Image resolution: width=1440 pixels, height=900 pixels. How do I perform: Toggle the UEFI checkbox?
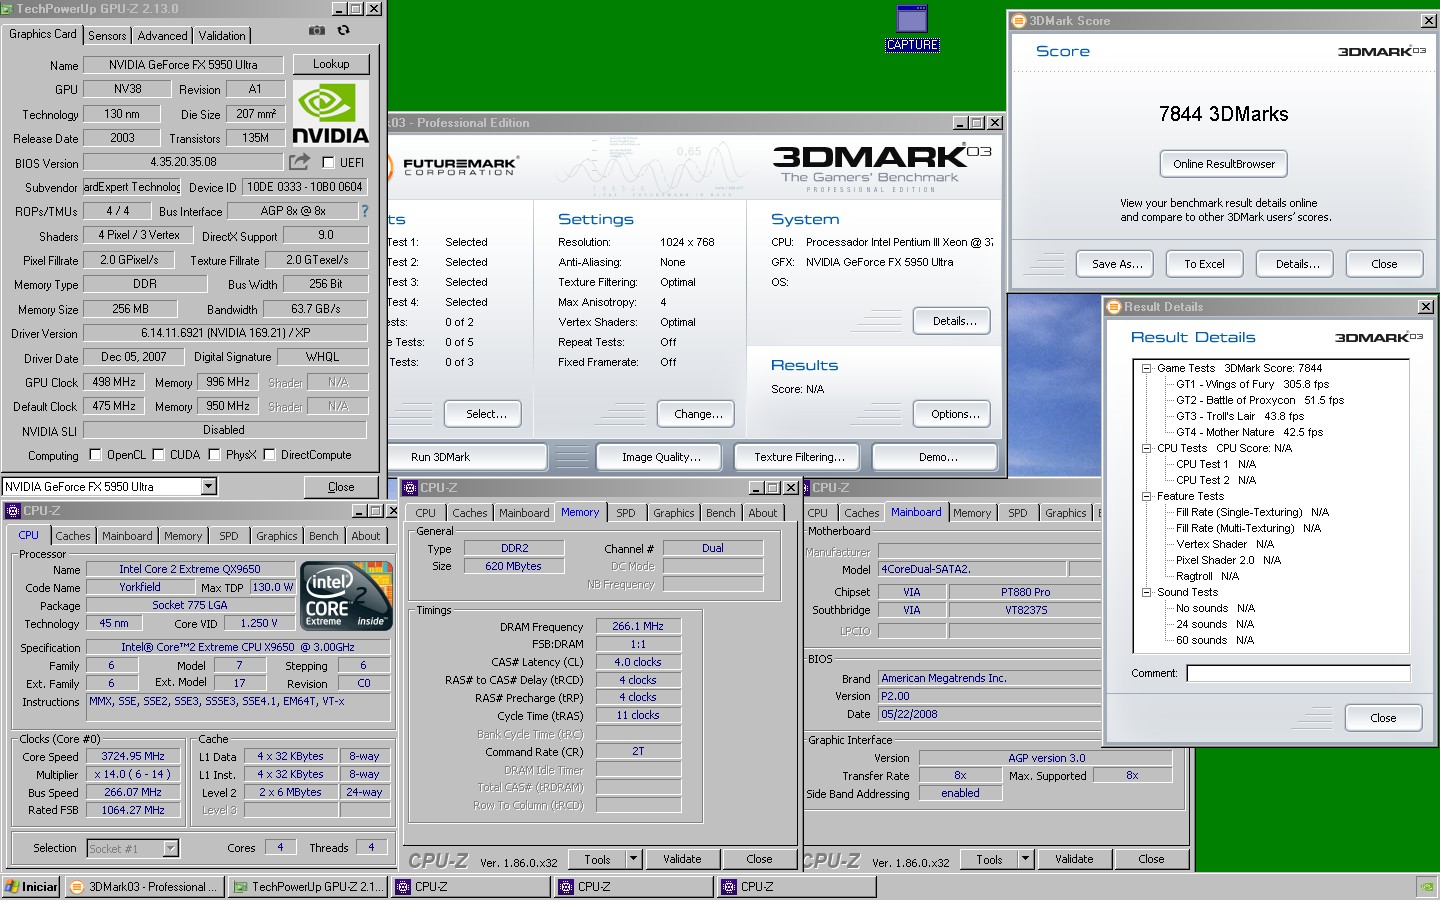[x=328, y=162]
